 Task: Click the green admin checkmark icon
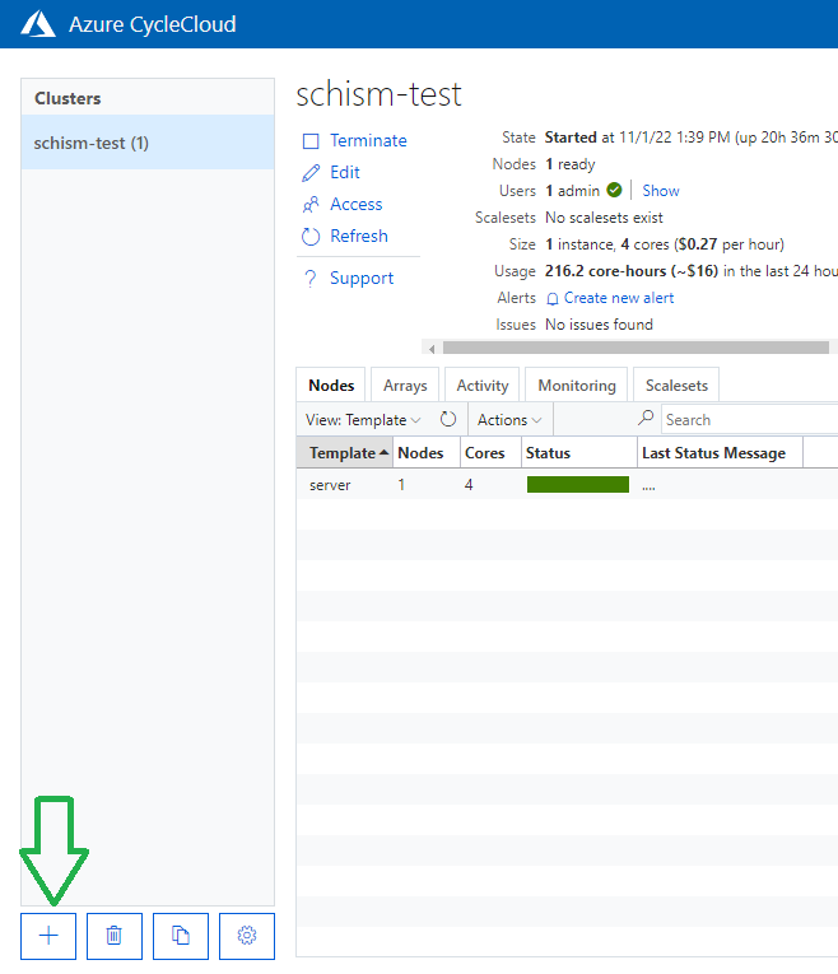(614, 190)
